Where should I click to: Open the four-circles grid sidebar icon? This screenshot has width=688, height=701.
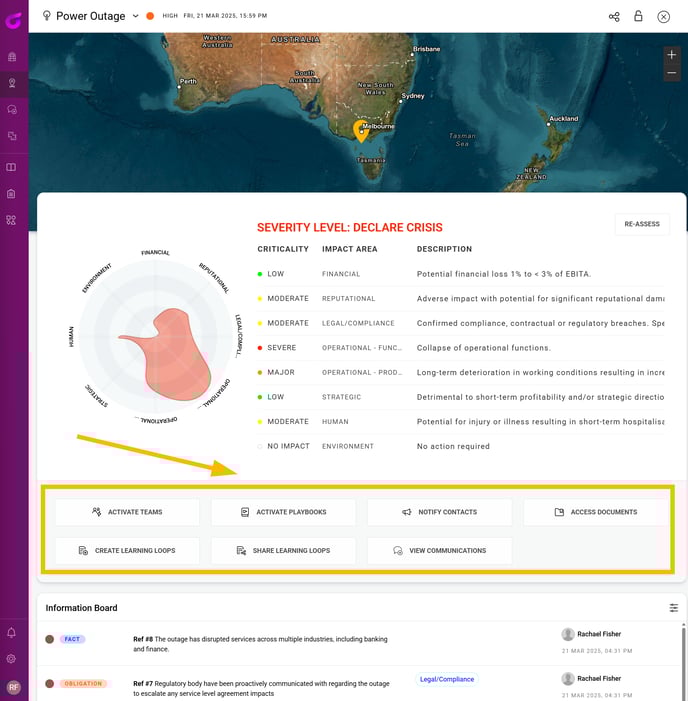(11, 220)
